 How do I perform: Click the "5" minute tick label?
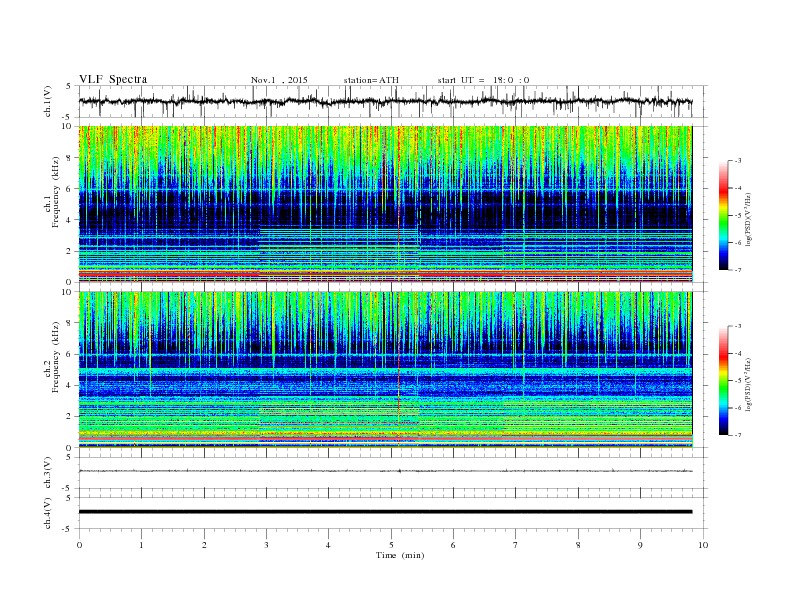(391, 545)
